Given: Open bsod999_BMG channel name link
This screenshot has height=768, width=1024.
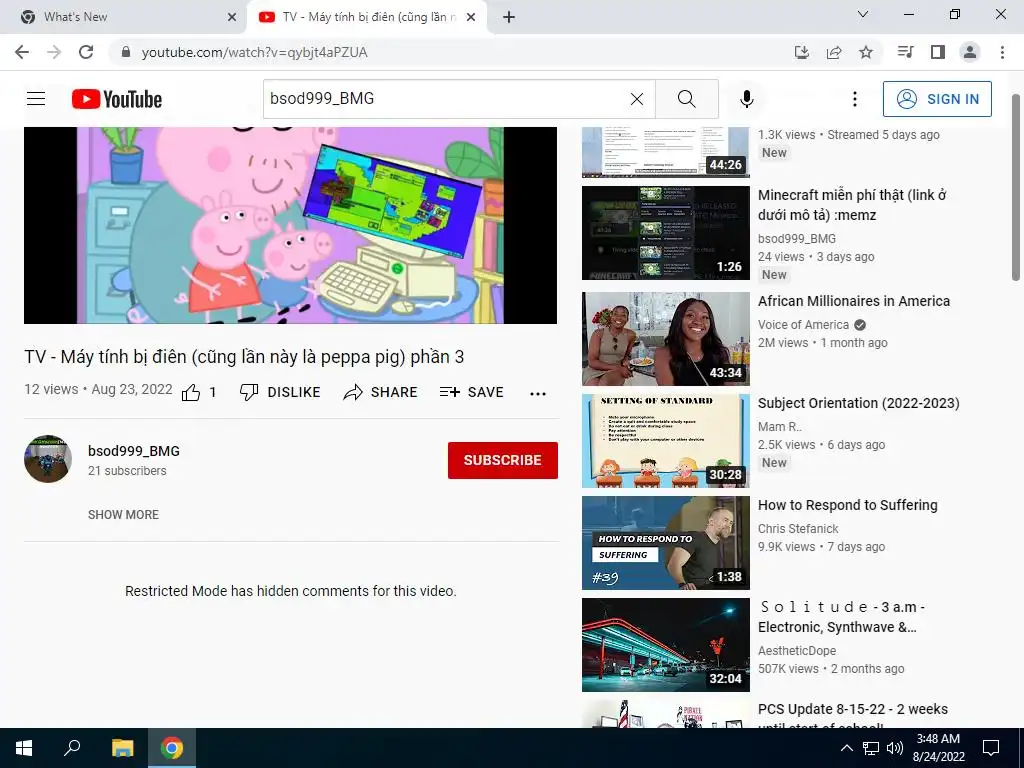Looking at the screenshot, I should click(134, 451).
